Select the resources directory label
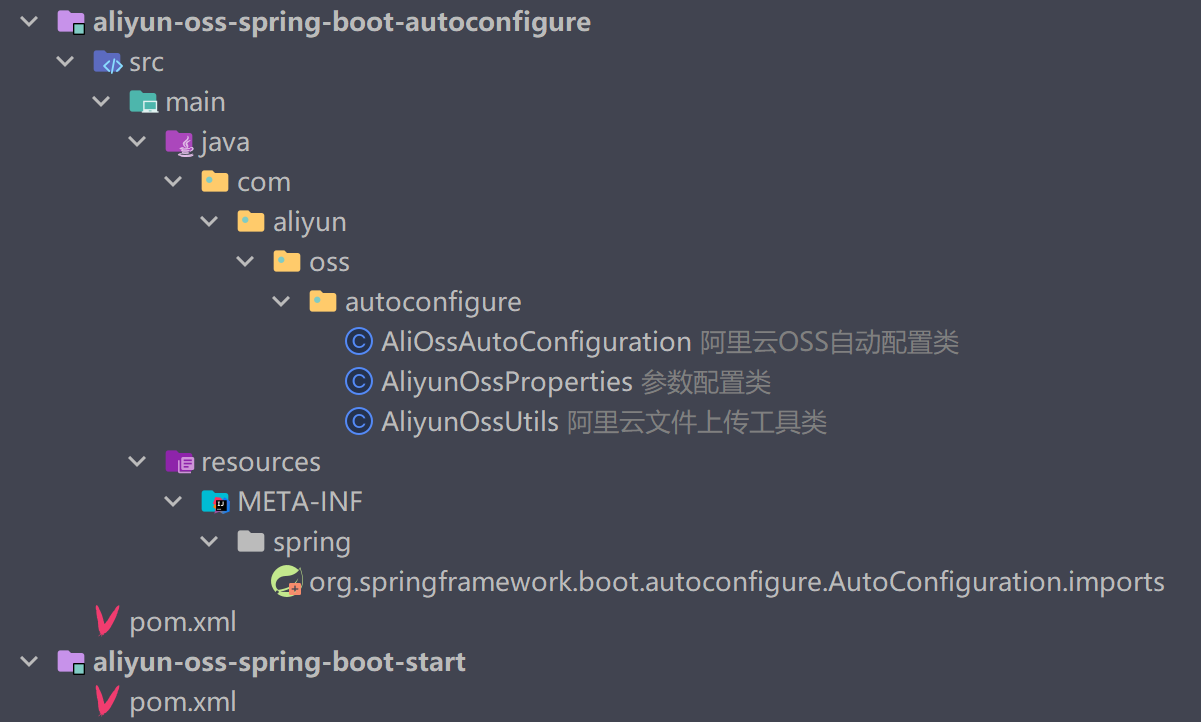 point(261,462)
